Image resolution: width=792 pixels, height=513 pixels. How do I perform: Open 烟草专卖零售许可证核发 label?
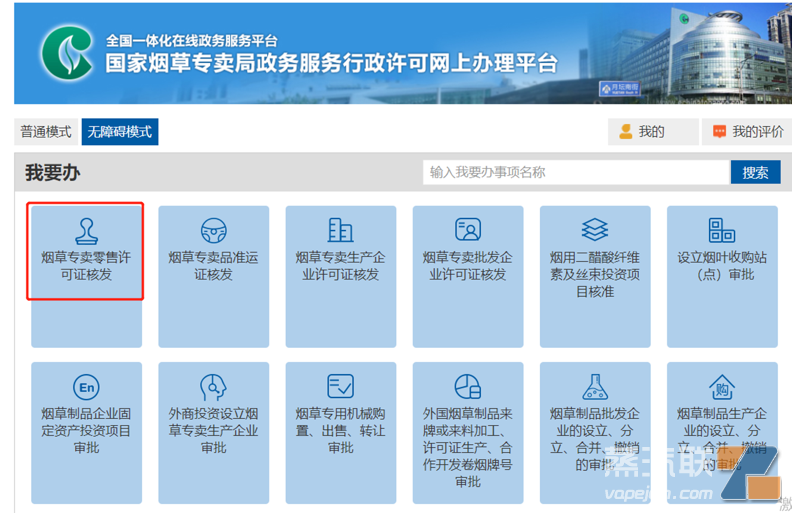pyautogui.click(x=86, y=266)
